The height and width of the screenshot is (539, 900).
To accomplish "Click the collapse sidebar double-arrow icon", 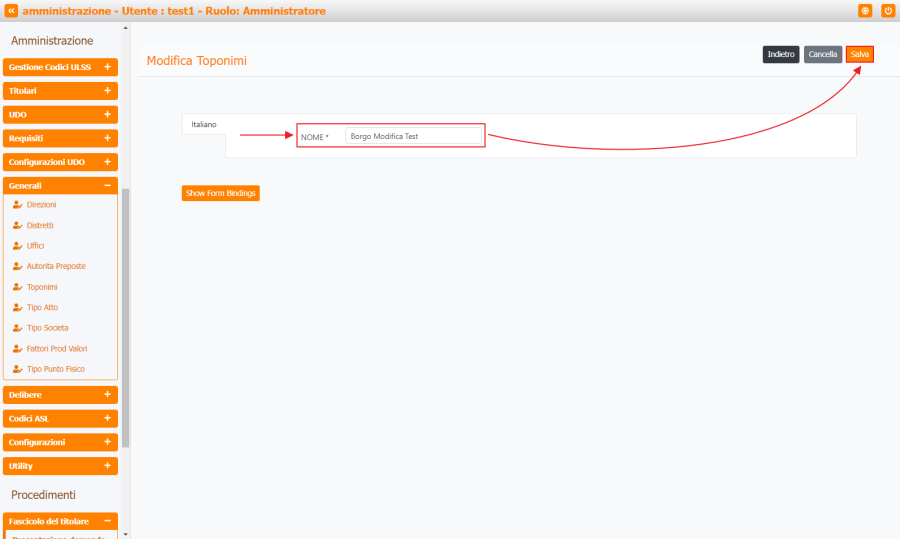I will tap(11, 11).
